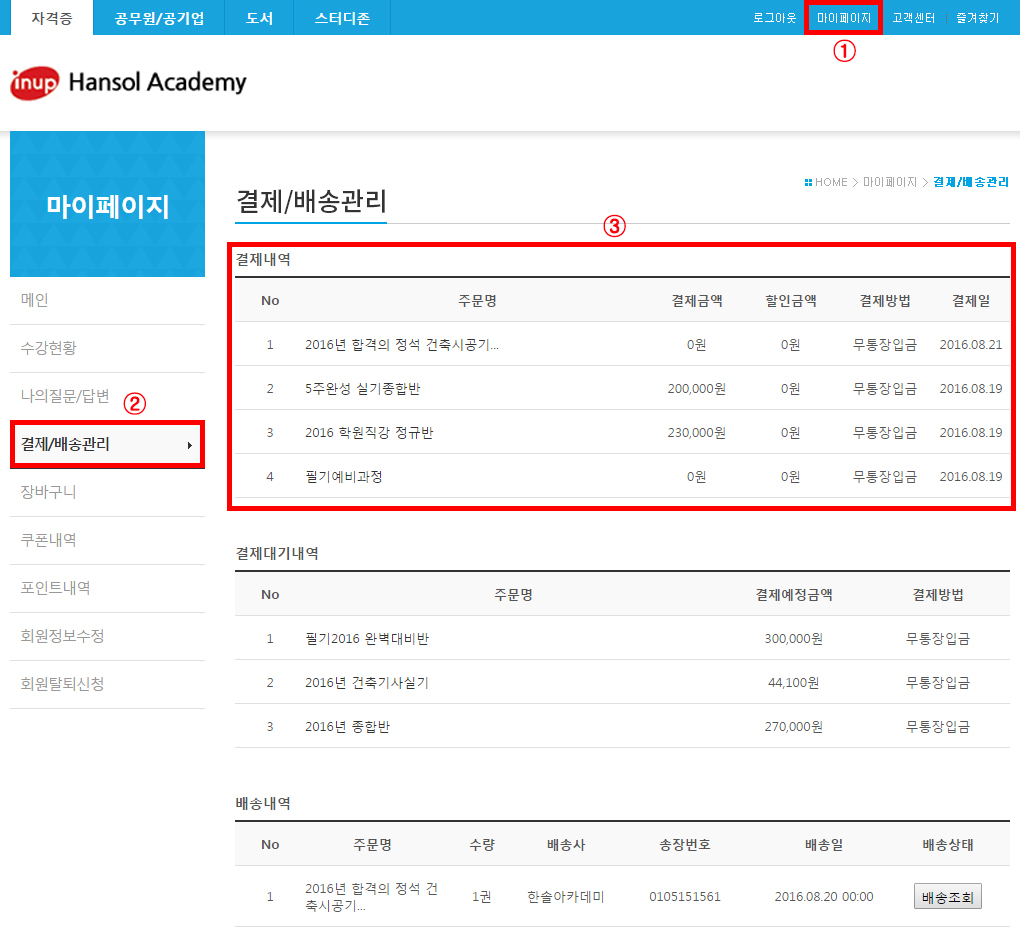
Task: Open 나의질문/답변 in the sidebar
Action: (107, 396)
